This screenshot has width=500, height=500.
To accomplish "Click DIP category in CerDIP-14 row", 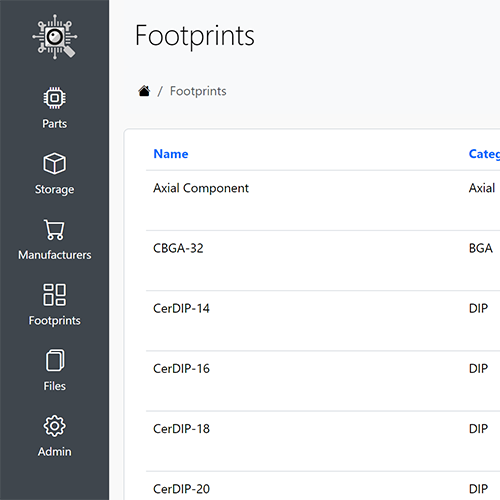I will (x=478, y=308).
